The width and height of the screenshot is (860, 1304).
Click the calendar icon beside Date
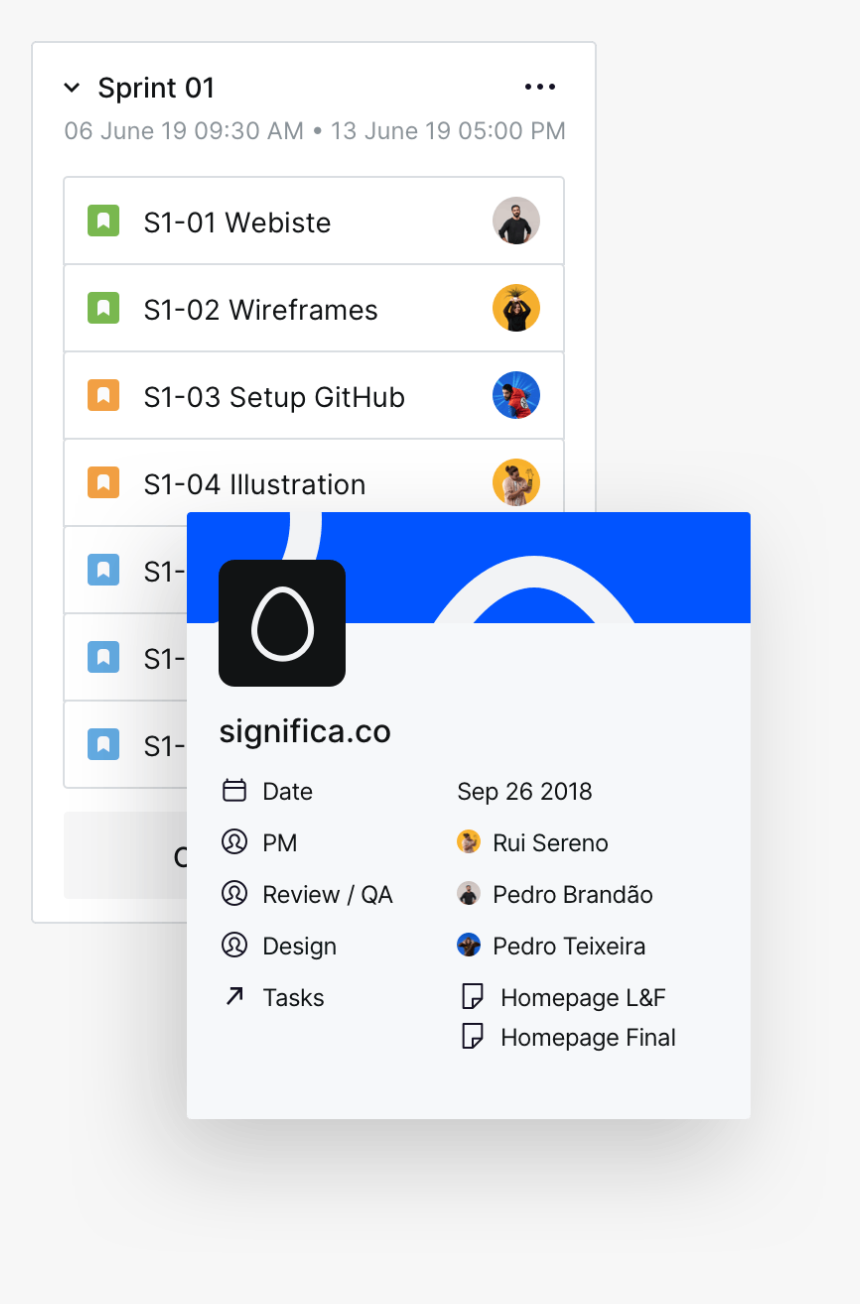234,791
